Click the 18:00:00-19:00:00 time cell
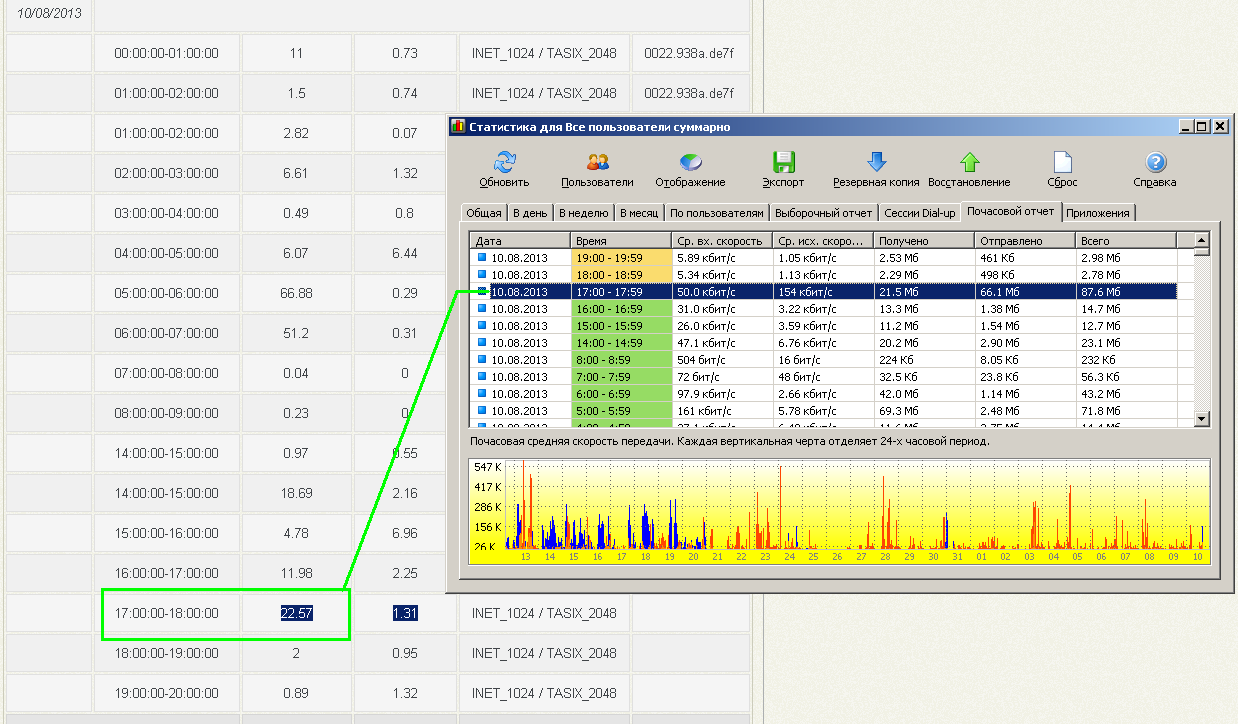 [x=167, y=653]
